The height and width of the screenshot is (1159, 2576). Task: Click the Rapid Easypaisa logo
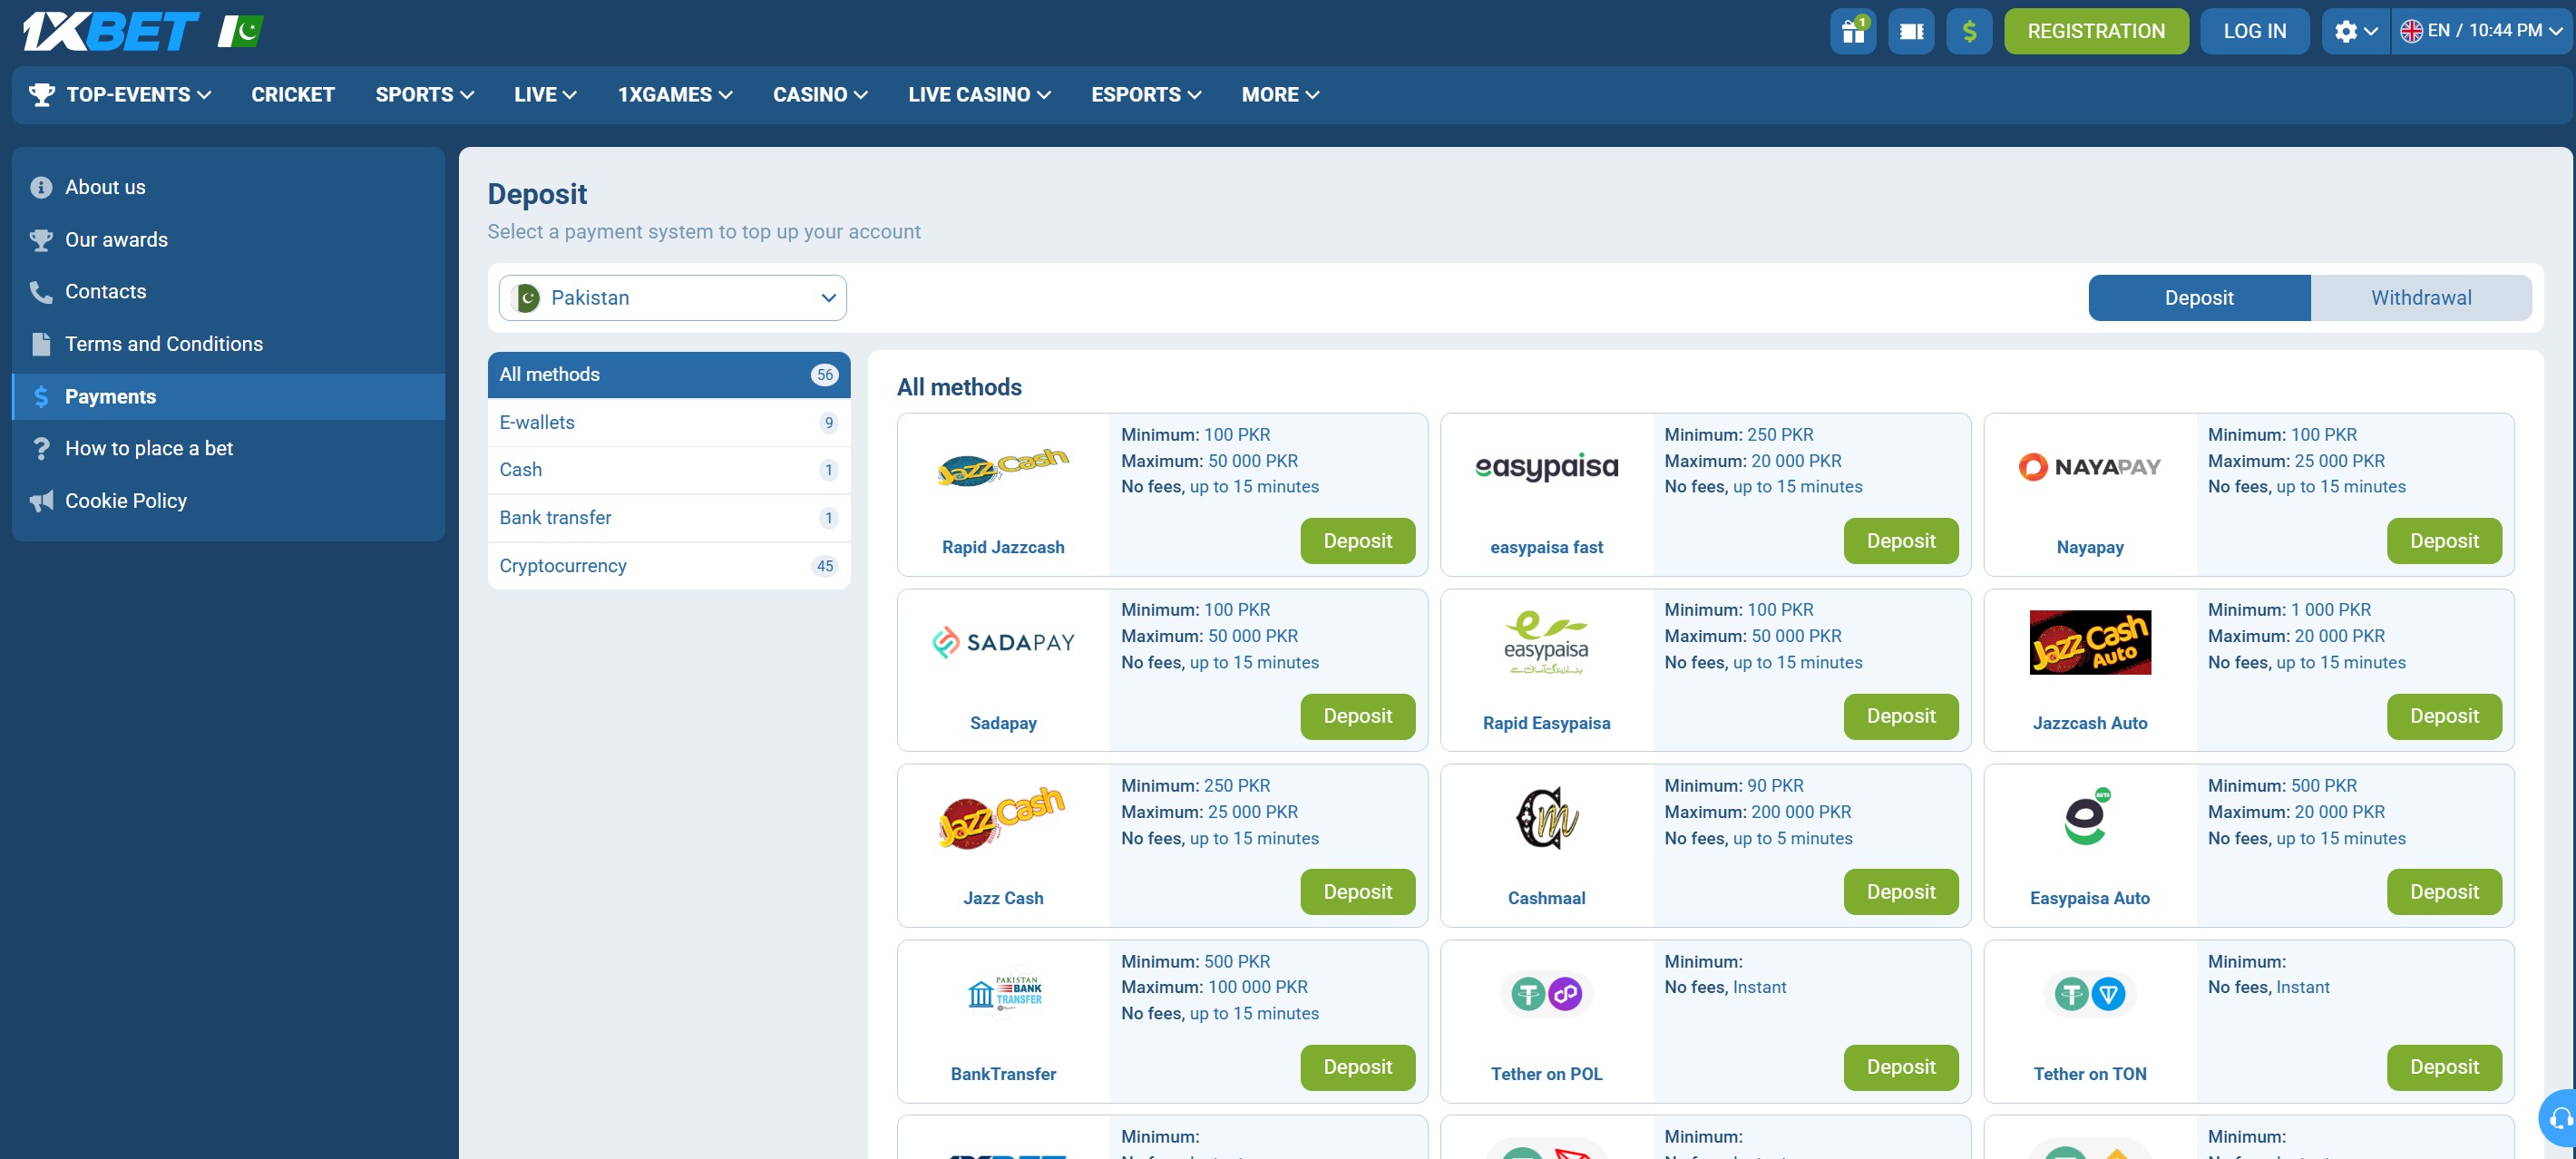pos(1546,642)
